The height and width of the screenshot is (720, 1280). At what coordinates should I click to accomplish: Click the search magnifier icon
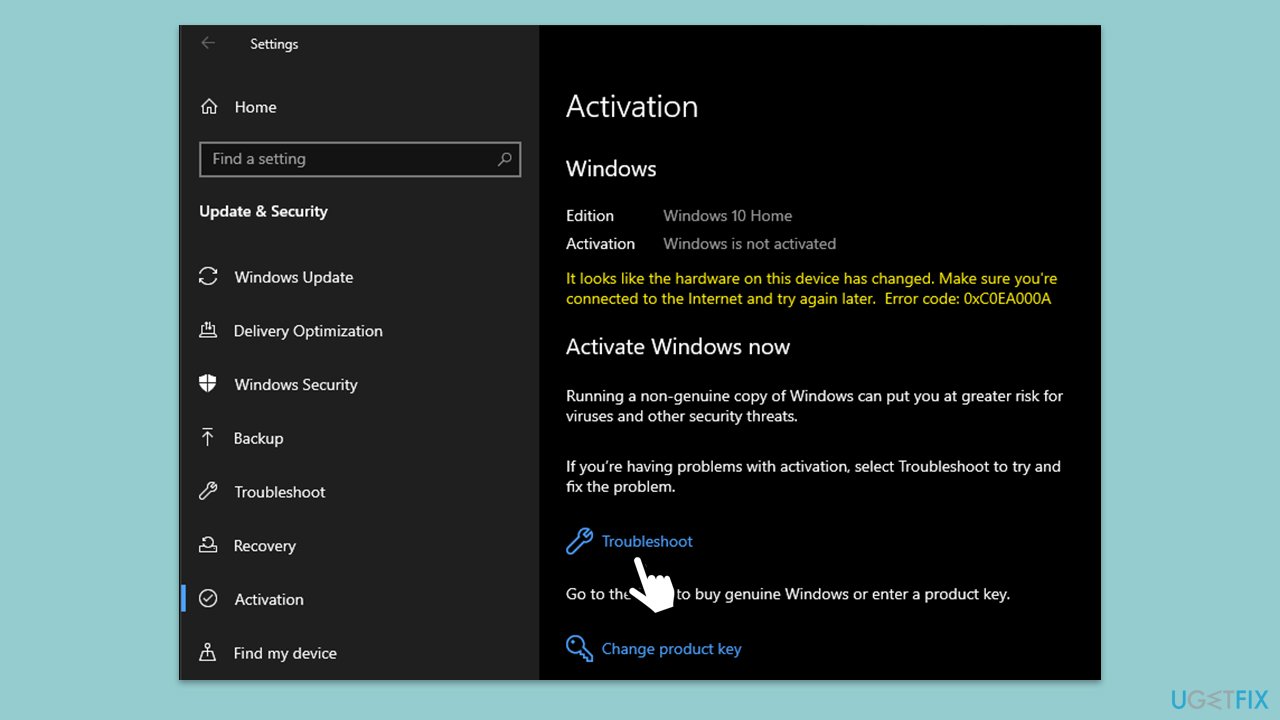pyautogui.click(x=504, y=159)
